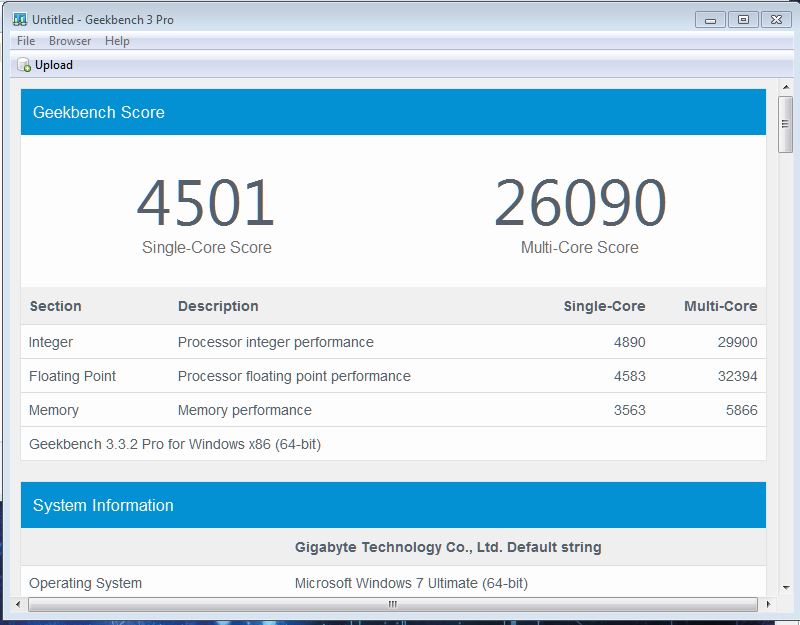Click the Multi-Core Score label

(580, 247)
